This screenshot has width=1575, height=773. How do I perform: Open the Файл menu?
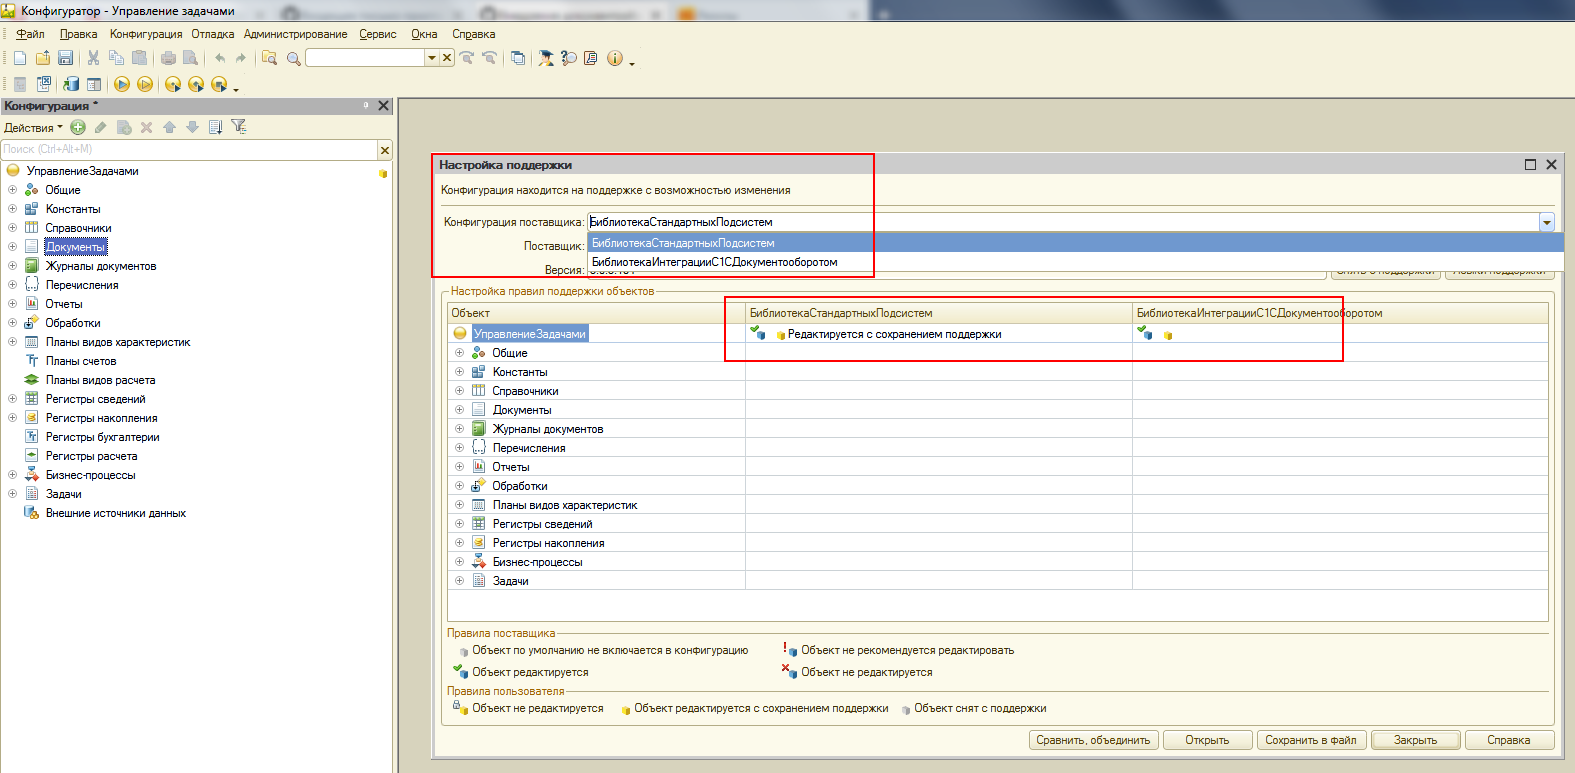[x=30, y=34]
